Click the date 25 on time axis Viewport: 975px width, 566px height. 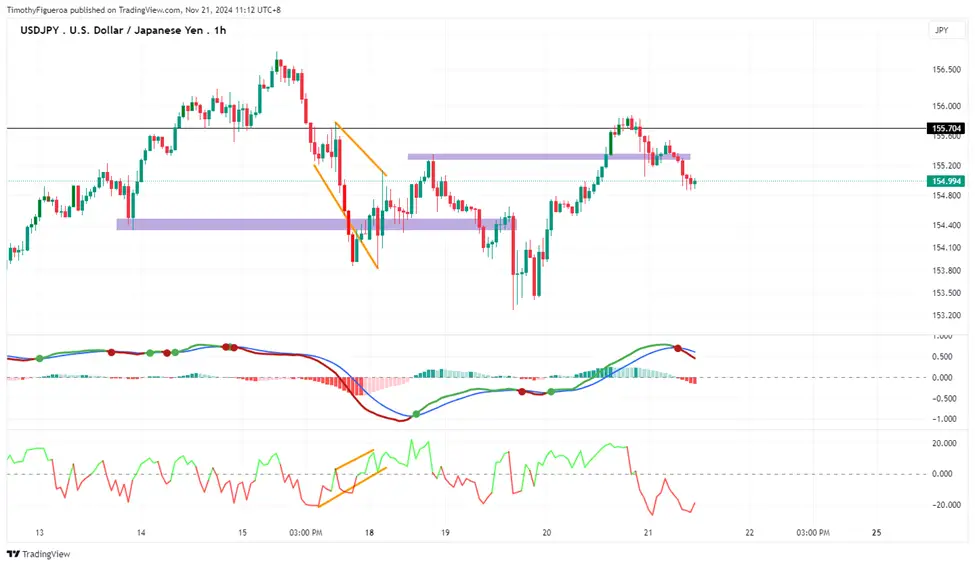pos(876,532)
